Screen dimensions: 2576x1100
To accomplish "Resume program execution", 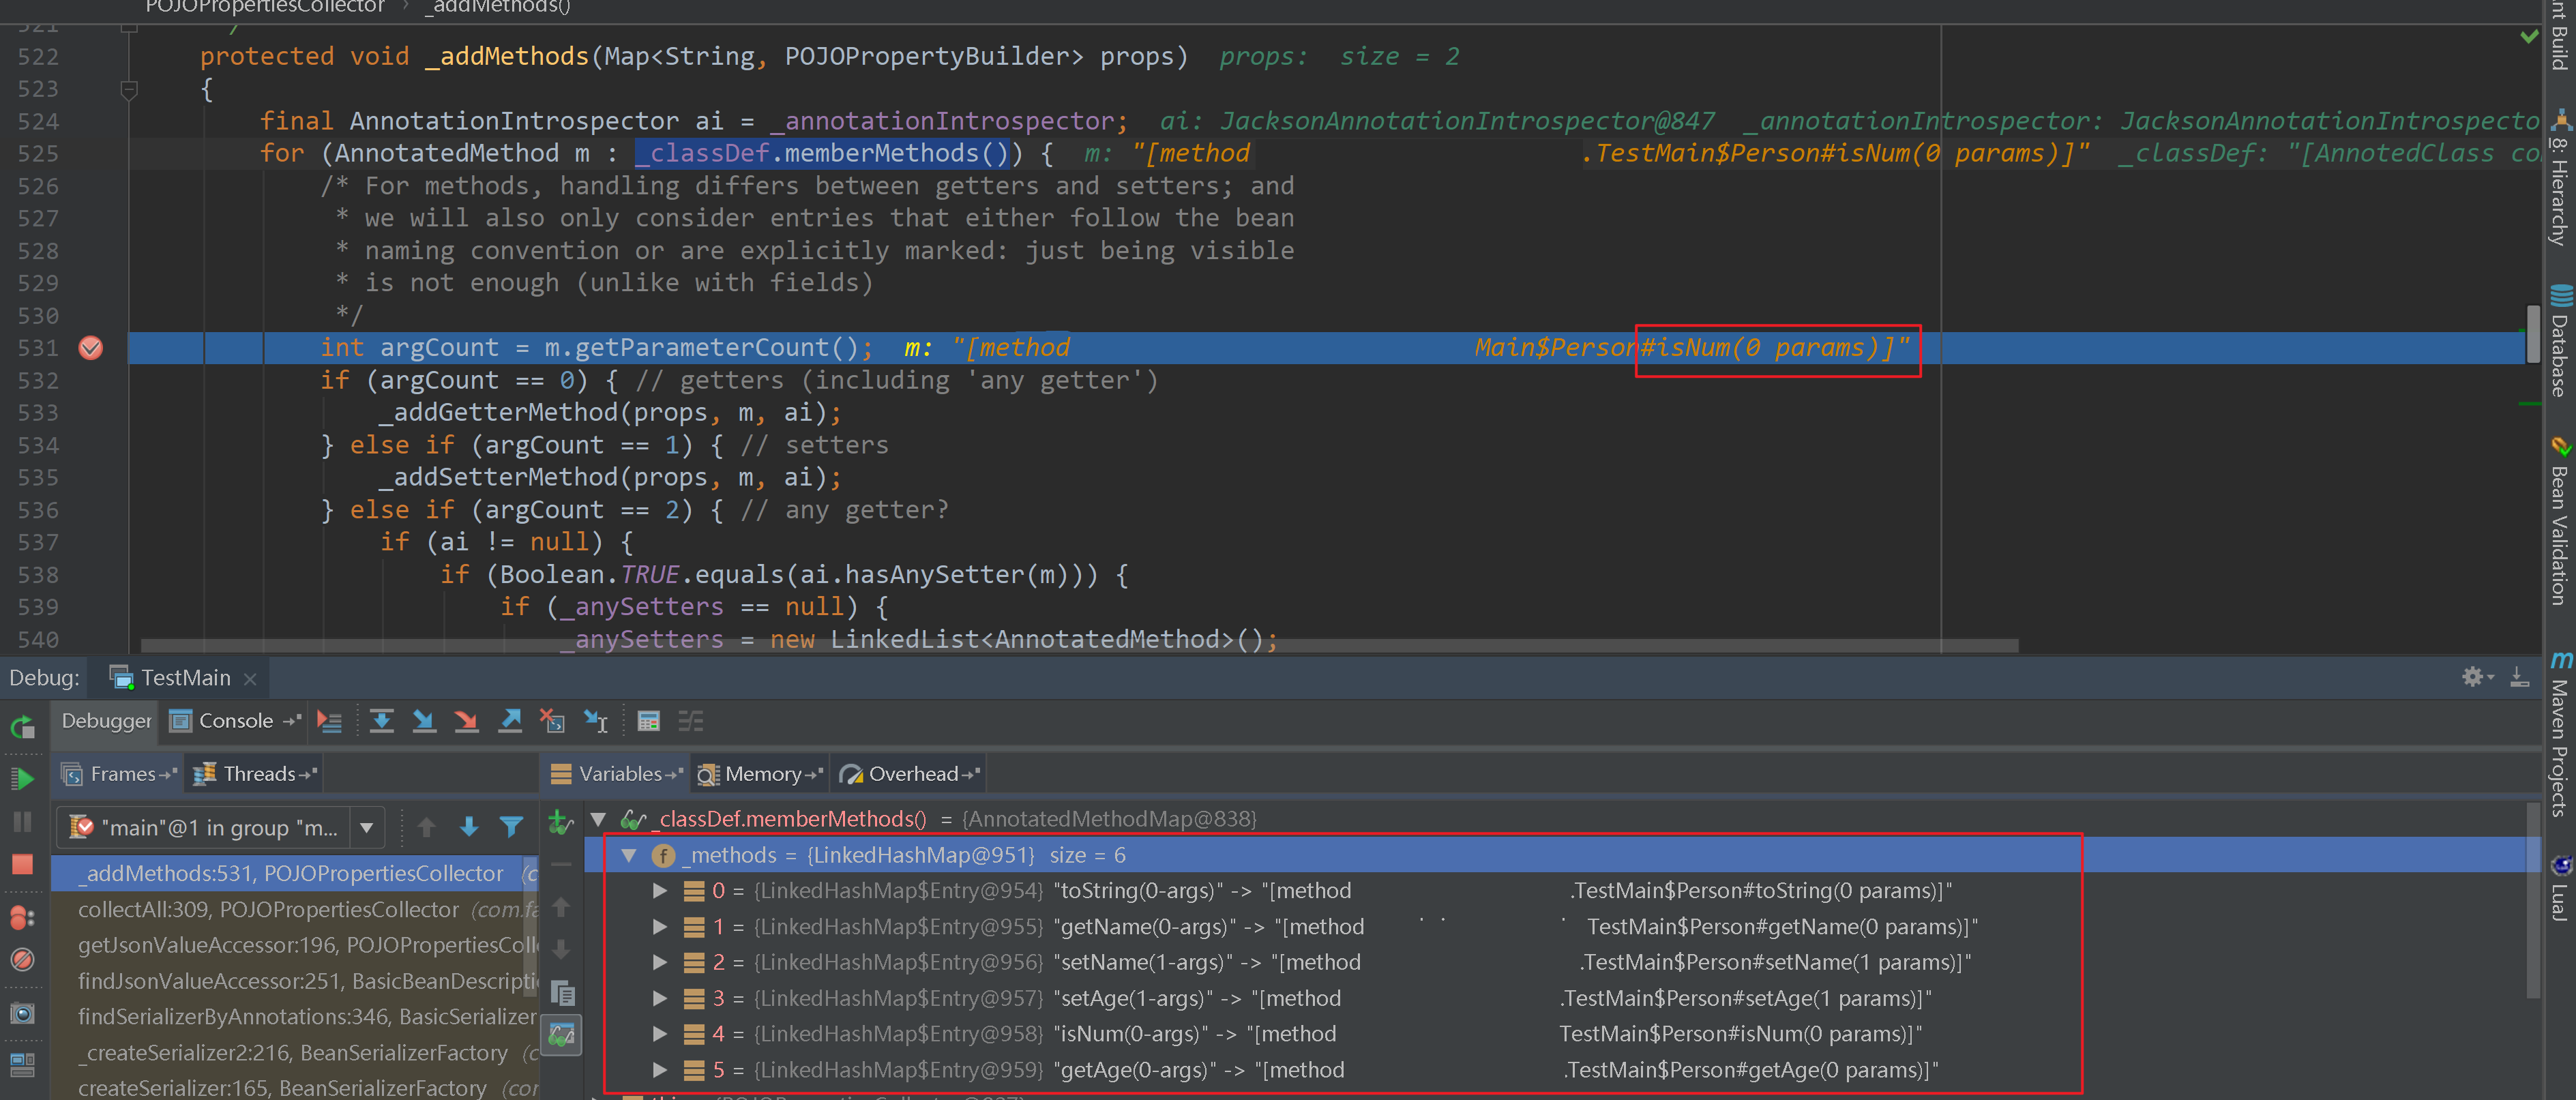I will (x=22, y=778).
